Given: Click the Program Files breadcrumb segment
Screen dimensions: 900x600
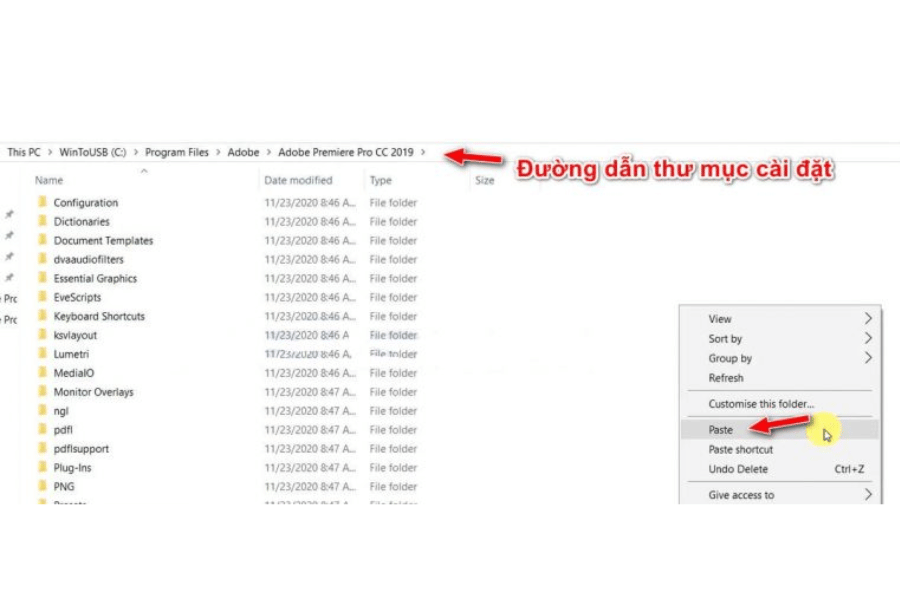Looking at the screenshot, I should point(177,152).
